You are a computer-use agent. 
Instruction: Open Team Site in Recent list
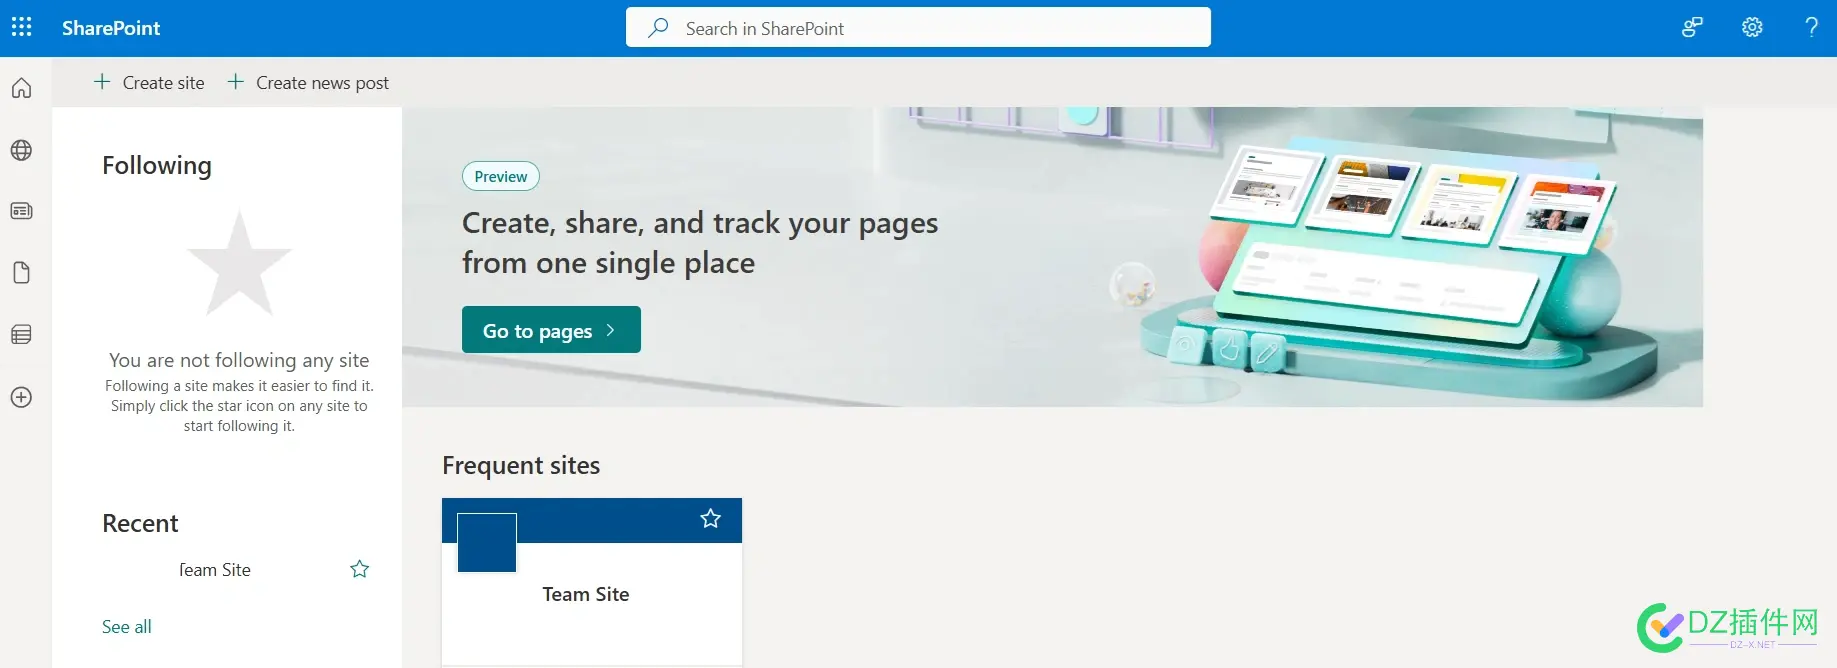click(215, 570)
